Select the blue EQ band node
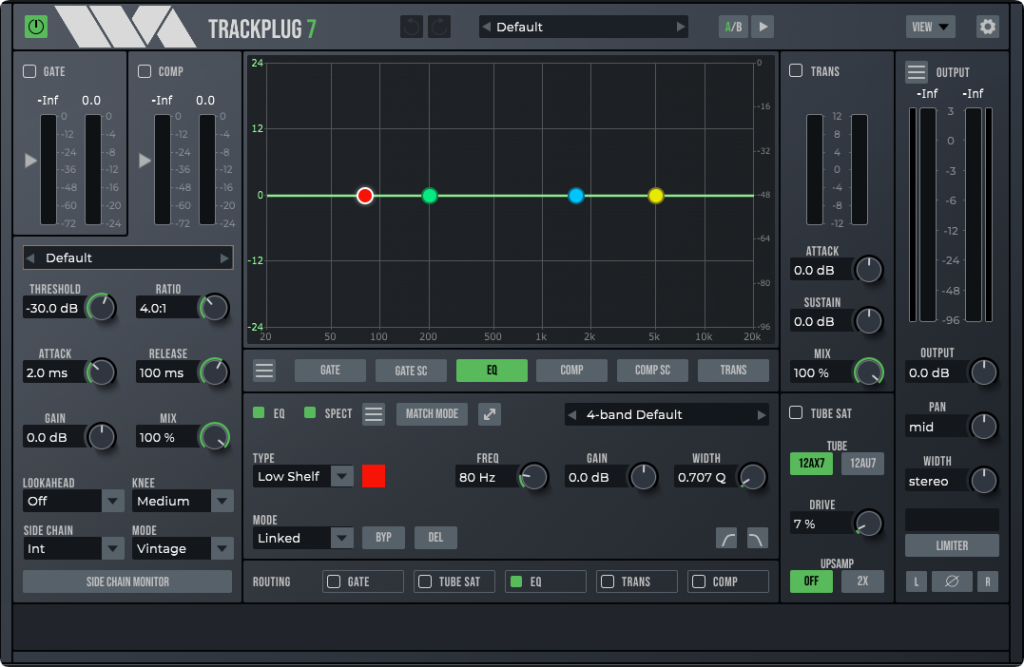The image size is (1024, 667). point(575,195)
